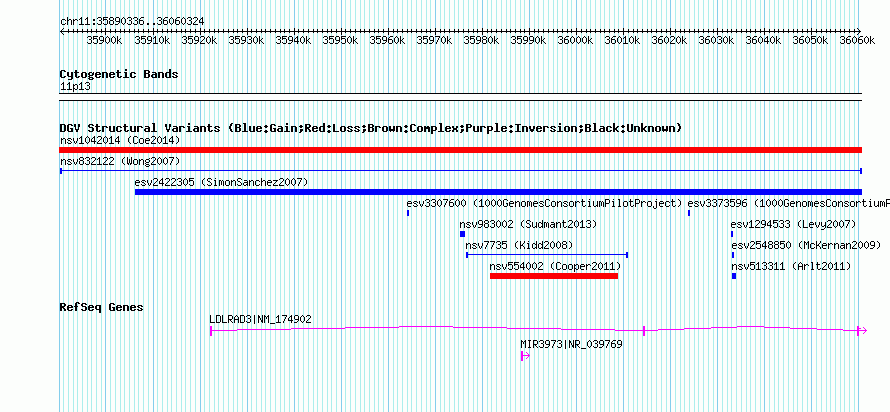Viewport: 890px width, 412px height.
Task: Click the MIR3973 gene arrow glyph
Action: point(525,356)
